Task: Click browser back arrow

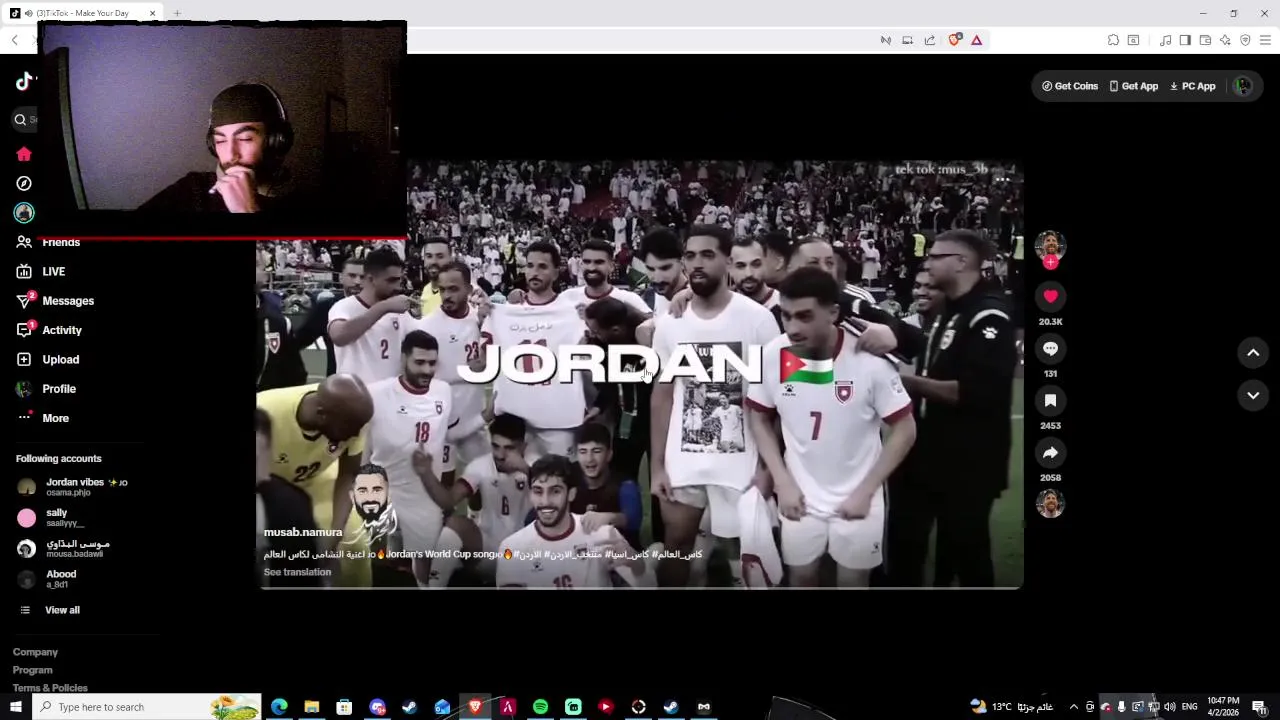Action: tap(14, 40)
